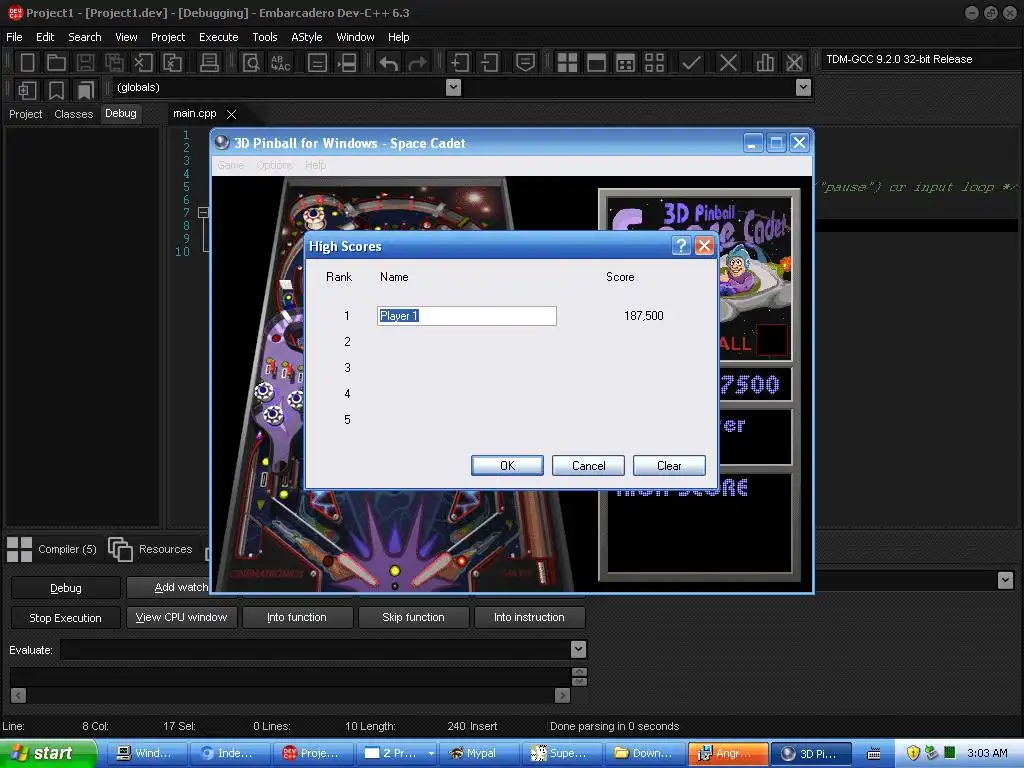Click the Print toolbar icon
The width and height of the screenshot is (1024, 768).
(209, 63)
